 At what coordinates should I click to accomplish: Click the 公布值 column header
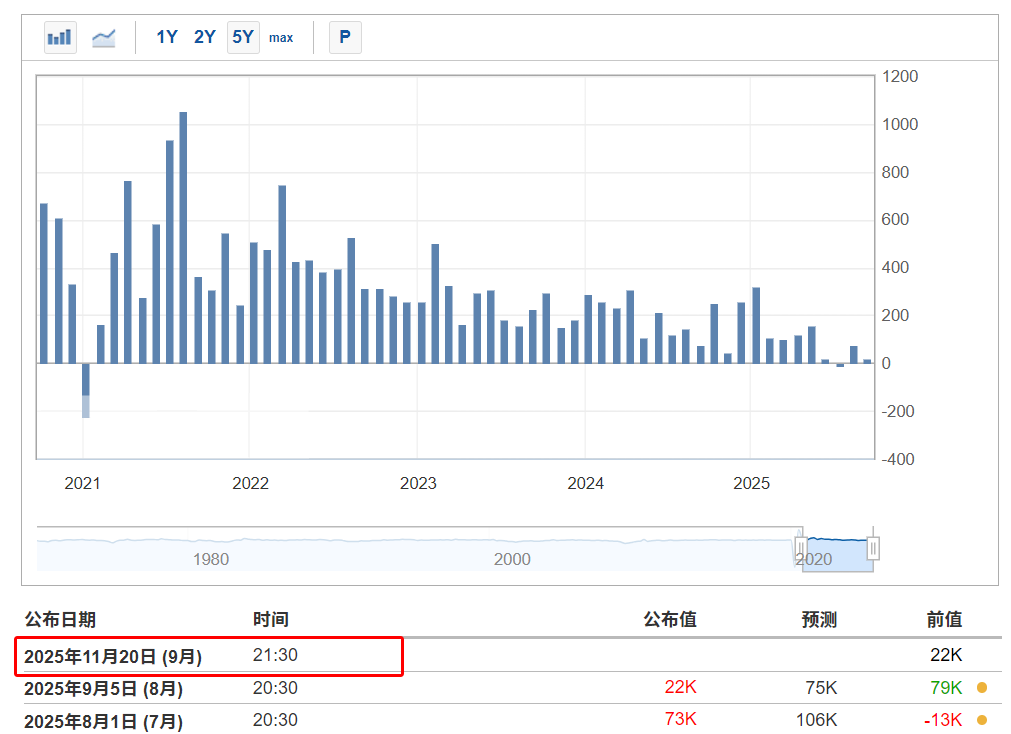[x=669, y=620]
